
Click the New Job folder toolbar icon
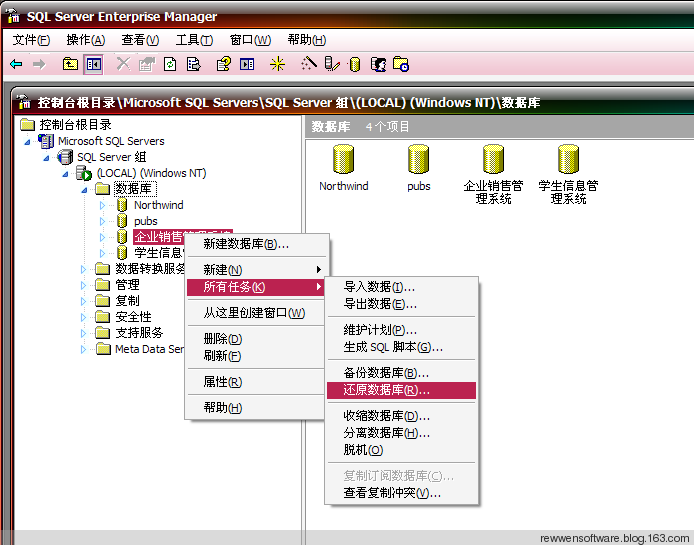point(401,64)
